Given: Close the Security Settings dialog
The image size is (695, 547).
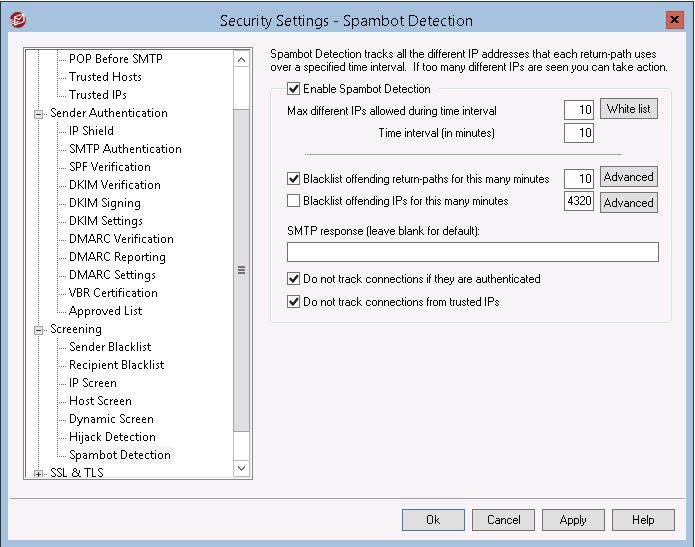Looking at the screenshot, I should (x=674, y=20).
